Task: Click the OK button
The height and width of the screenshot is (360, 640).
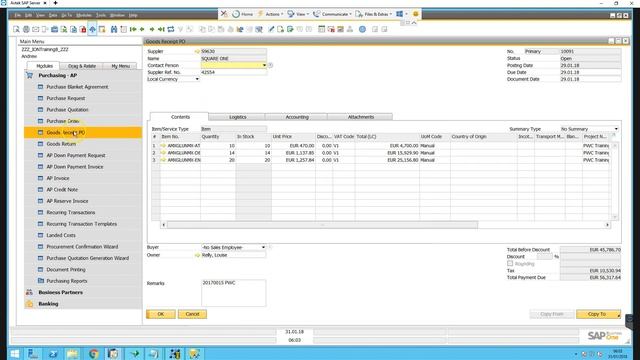Action: (161, 314)
